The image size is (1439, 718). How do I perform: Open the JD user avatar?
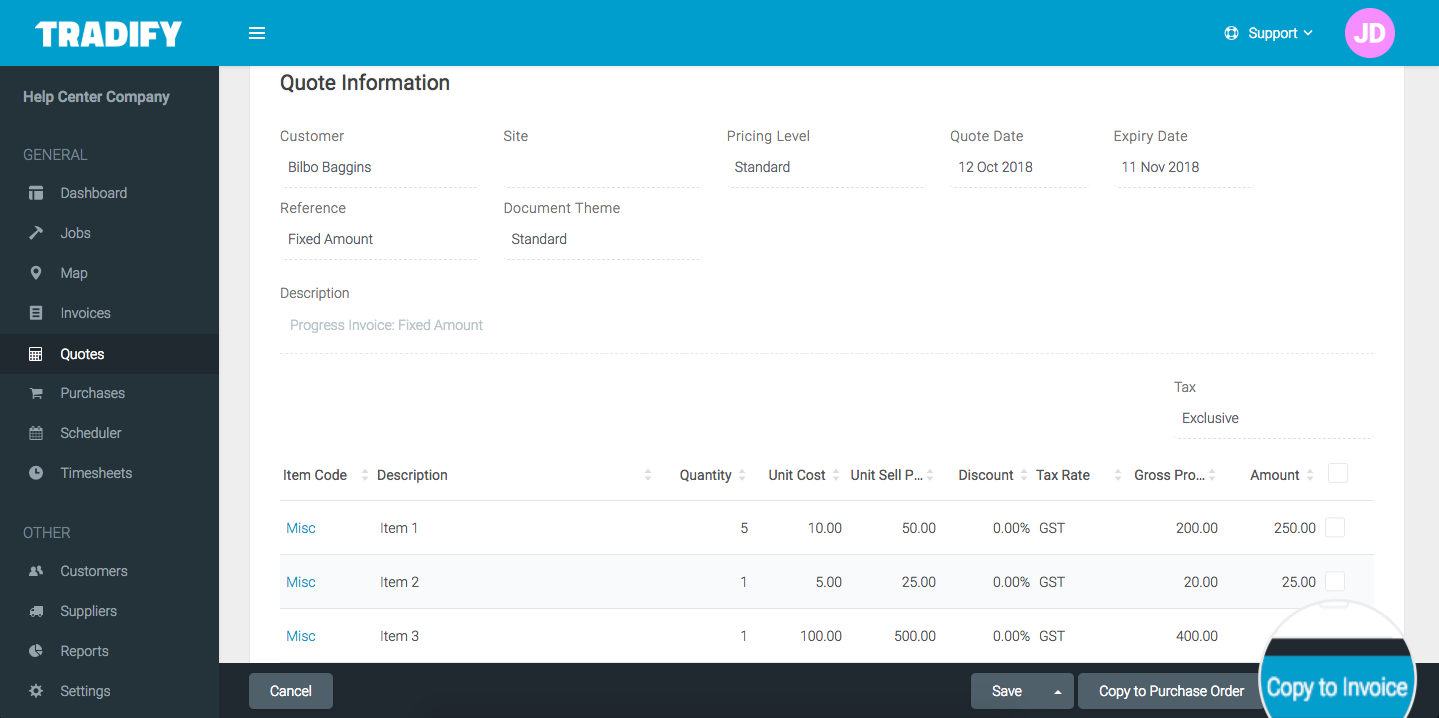[1369, 33]
